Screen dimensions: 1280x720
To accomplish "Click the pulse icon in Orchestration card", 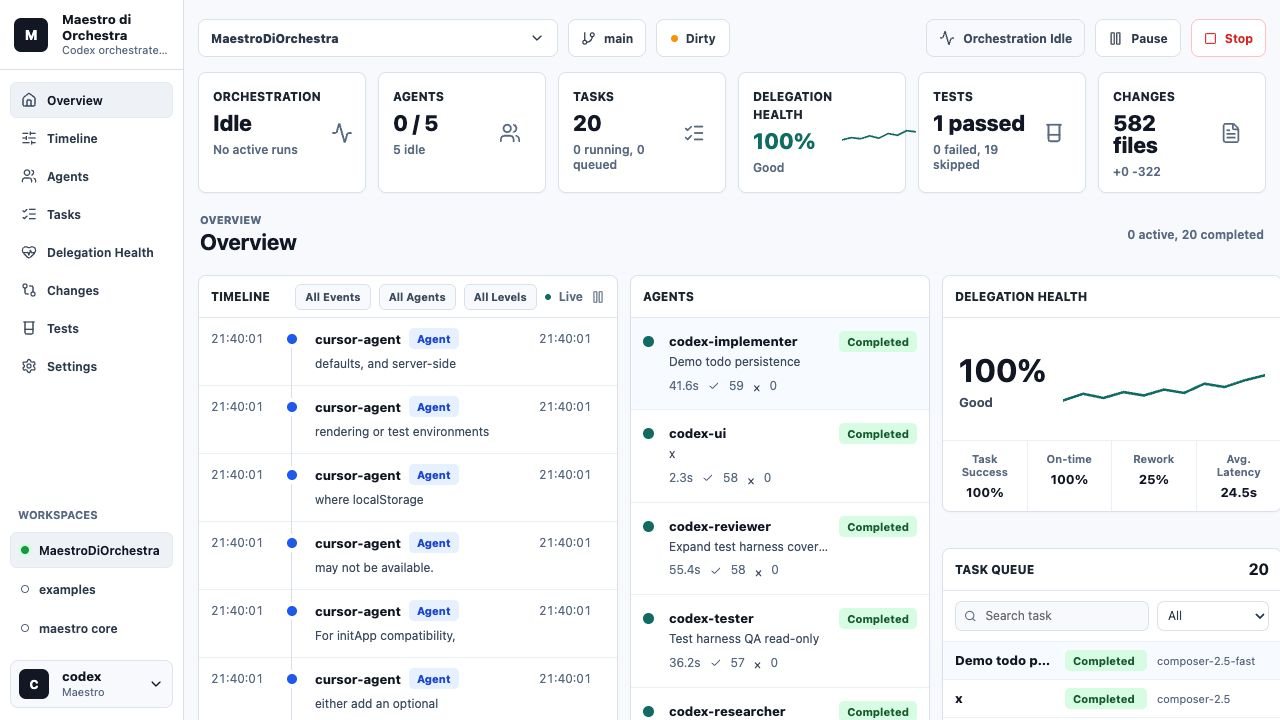I will 342,133.
